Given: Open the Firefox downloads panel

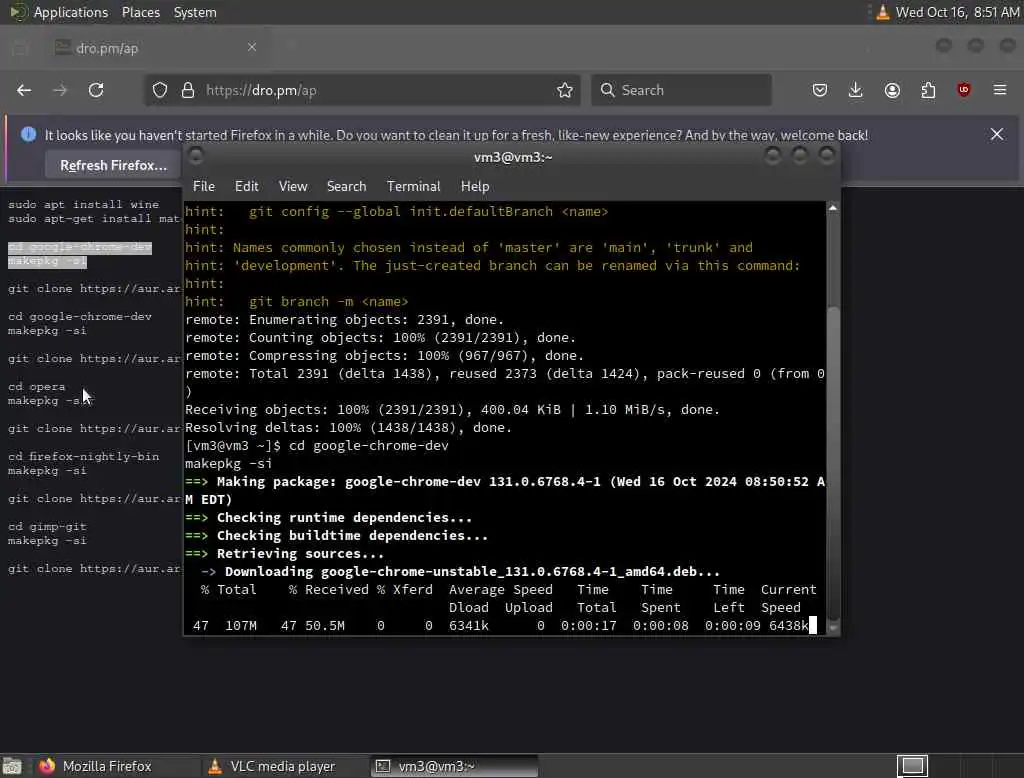Looking at the screenshot, I should (x=856, y=90).
